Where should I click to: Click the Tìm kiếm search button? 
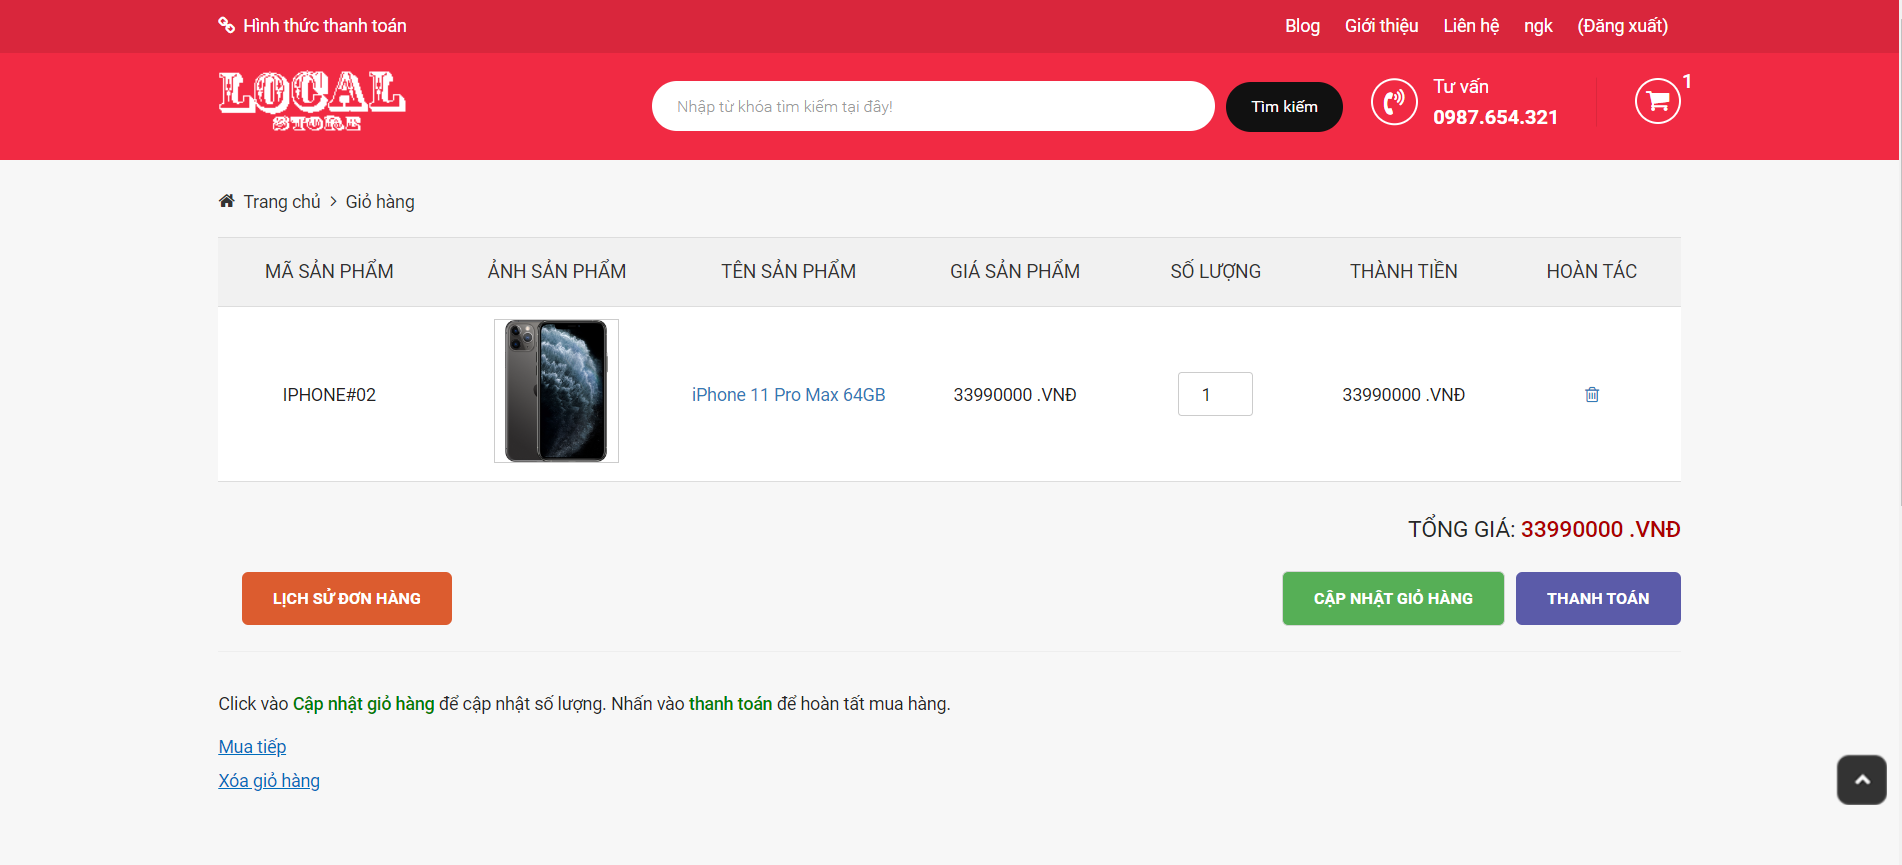pos(1284,107)
